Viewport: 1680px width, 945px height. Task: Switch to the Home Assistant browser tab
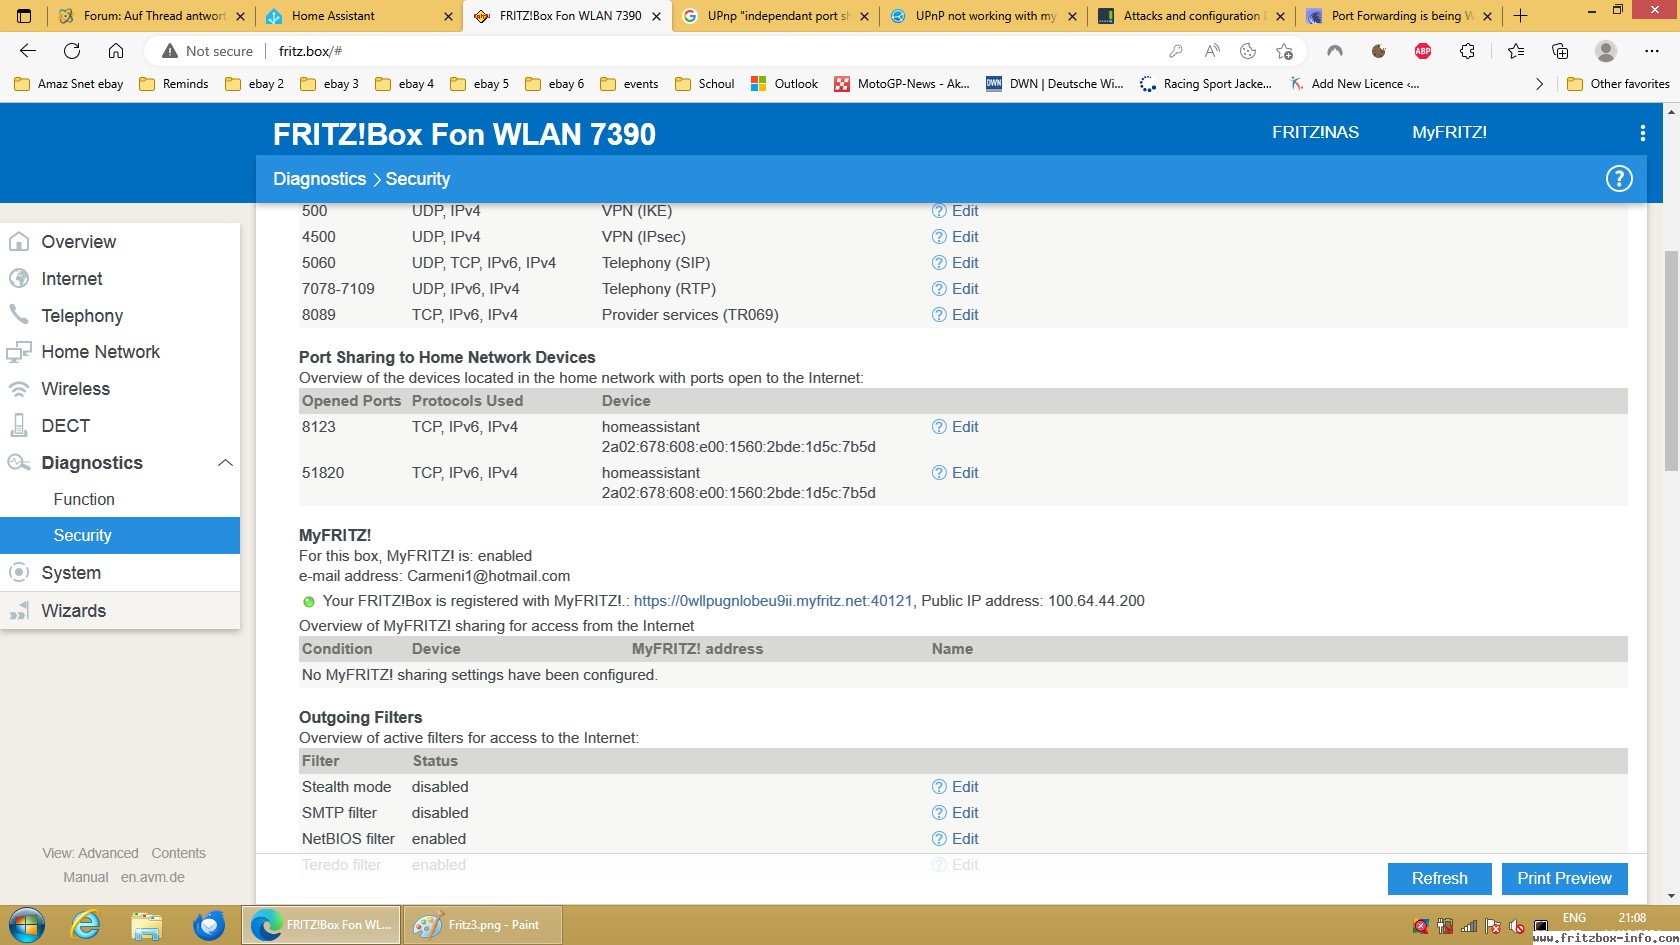coord(358,16)
